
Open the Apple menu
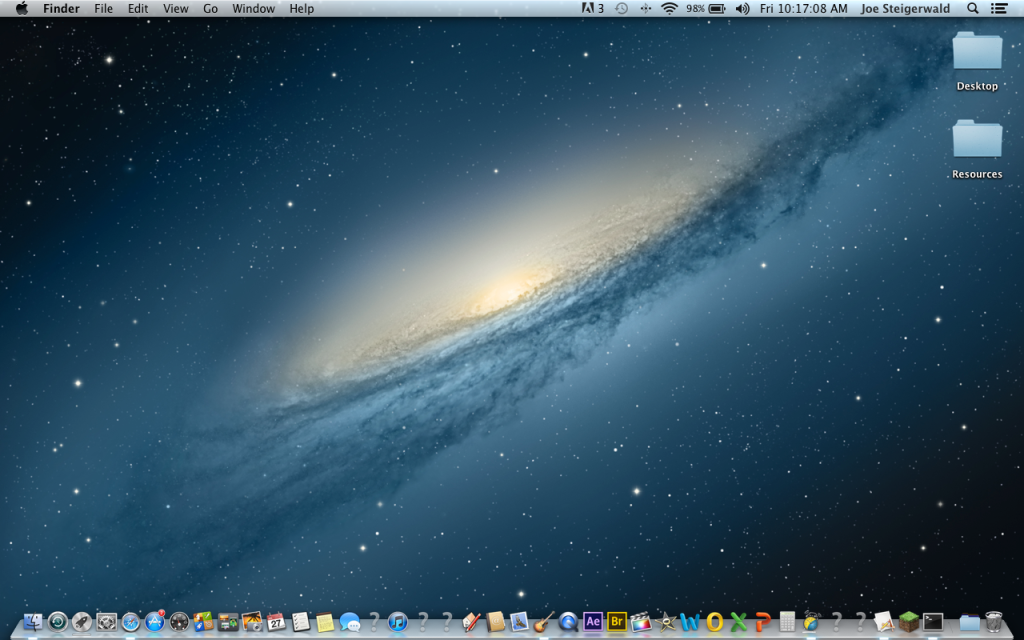(x=22, y=8)
